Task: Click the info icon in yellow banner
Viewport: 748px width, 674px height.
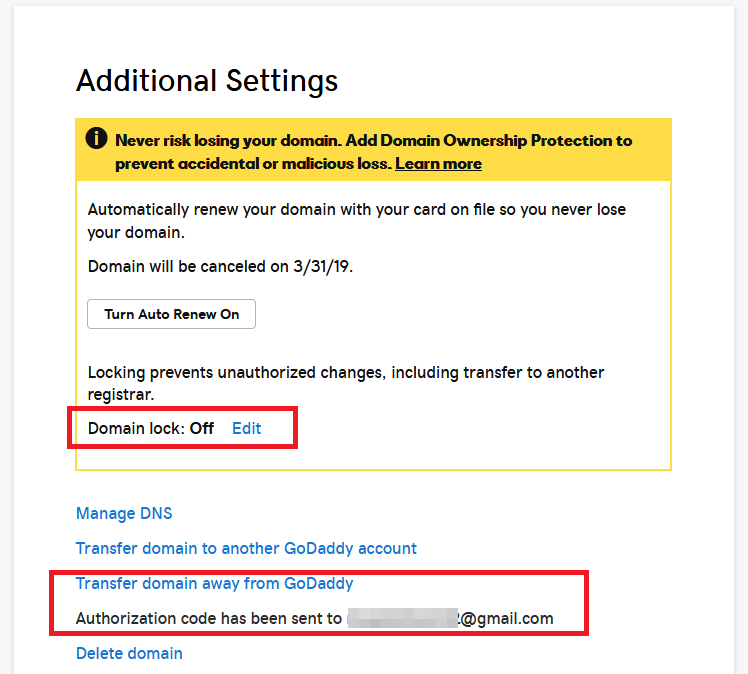Action: coord(97,140)
